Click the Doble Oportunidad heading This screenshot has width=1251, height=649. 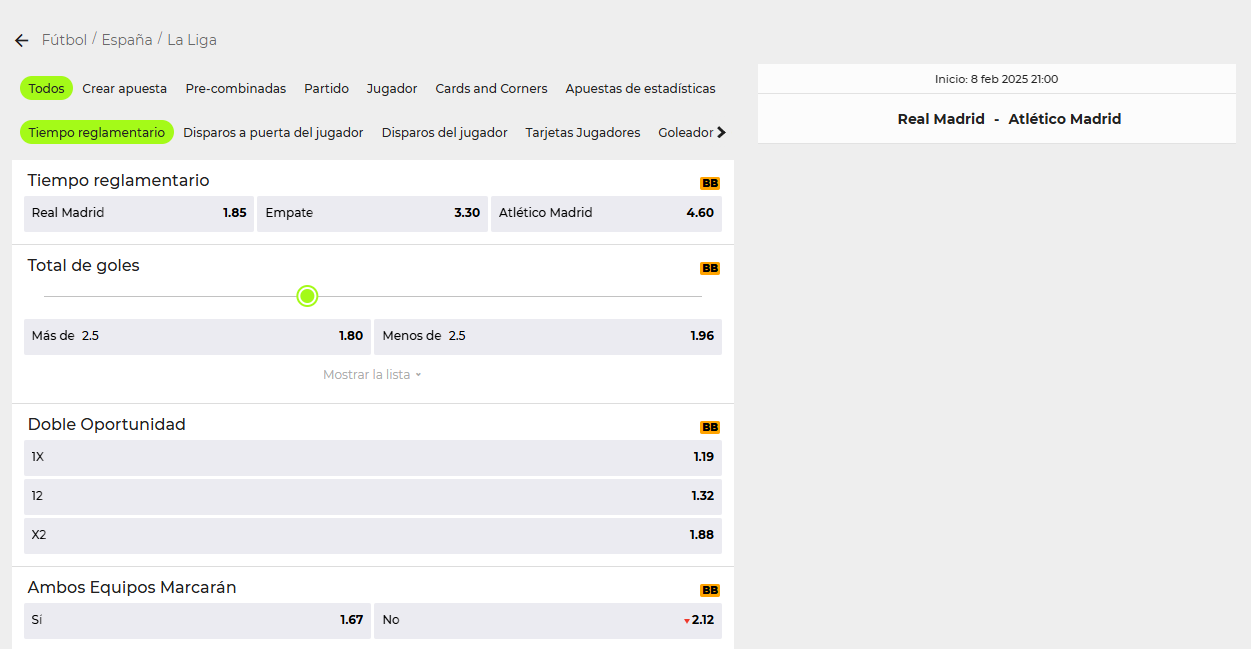coord(106,425)
